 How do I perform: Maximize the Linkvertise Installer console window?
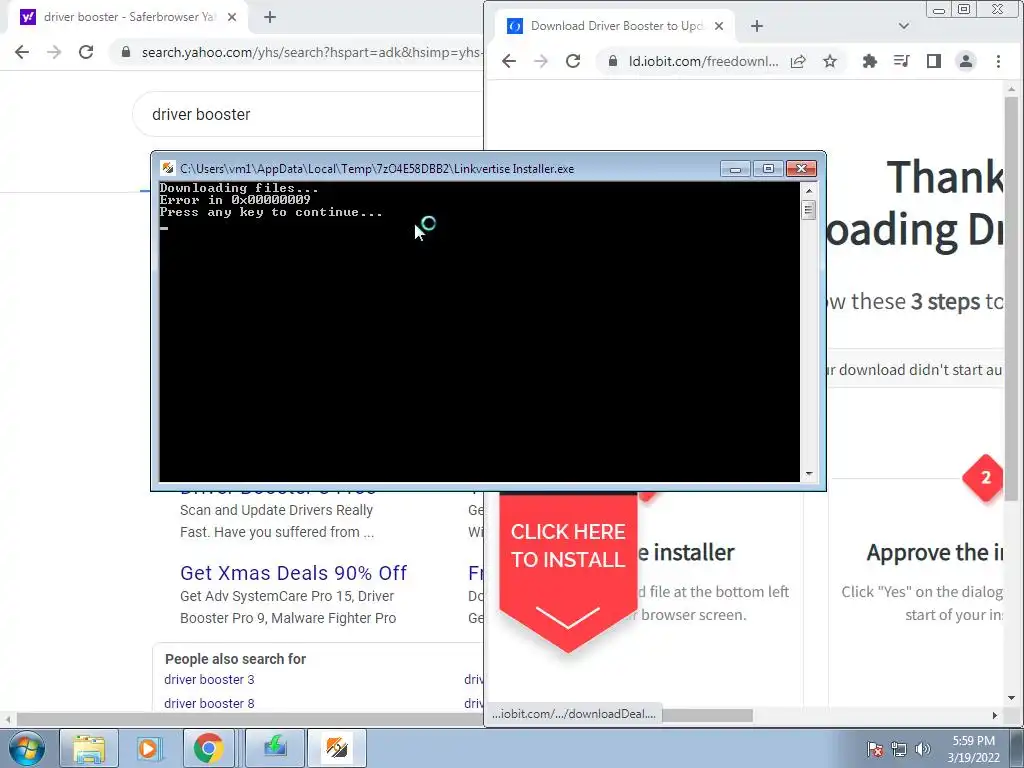(x=768, y=168)
